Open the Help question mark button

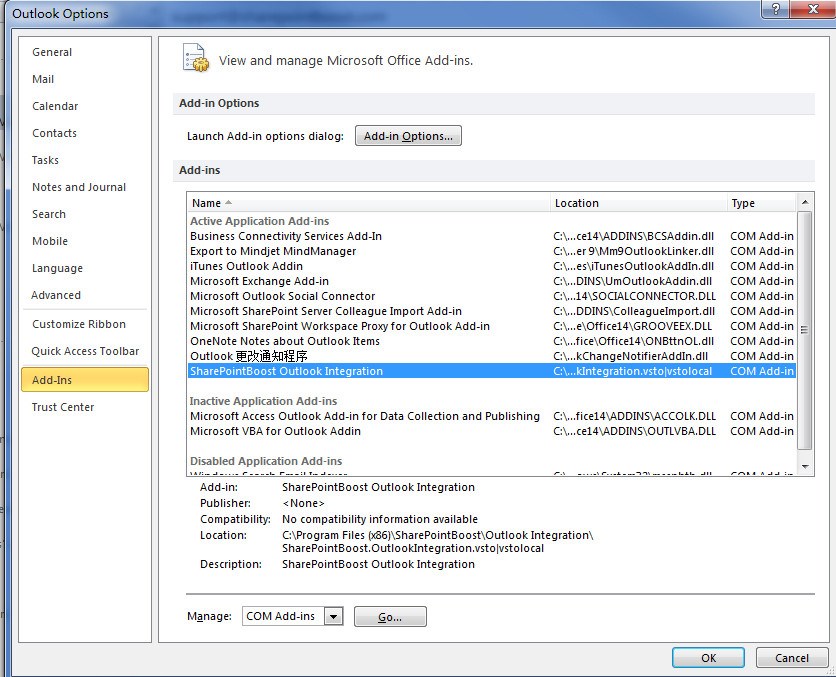point(776,9)
